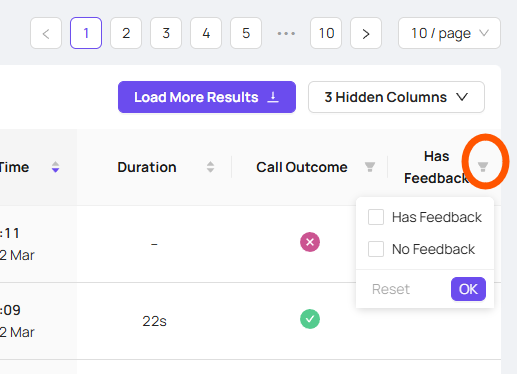Open the Has Feedback column filter icon

483,167
